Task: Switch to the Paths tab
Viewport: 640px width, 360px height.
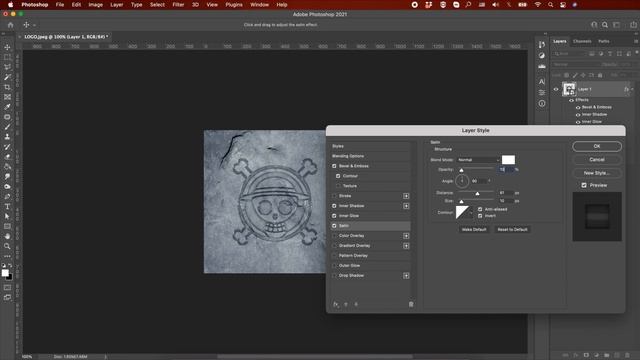Action: [604, 41]
